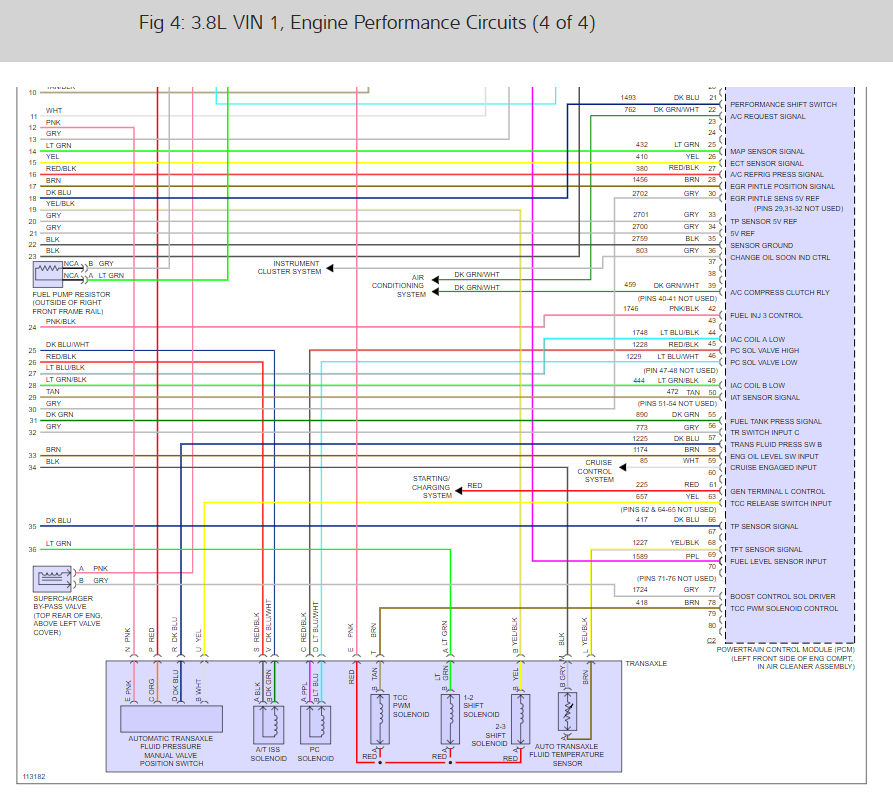Click 'AIR CONDITIONING SYSTEM' label
The image size is (893, 796).
click(399, 286)
